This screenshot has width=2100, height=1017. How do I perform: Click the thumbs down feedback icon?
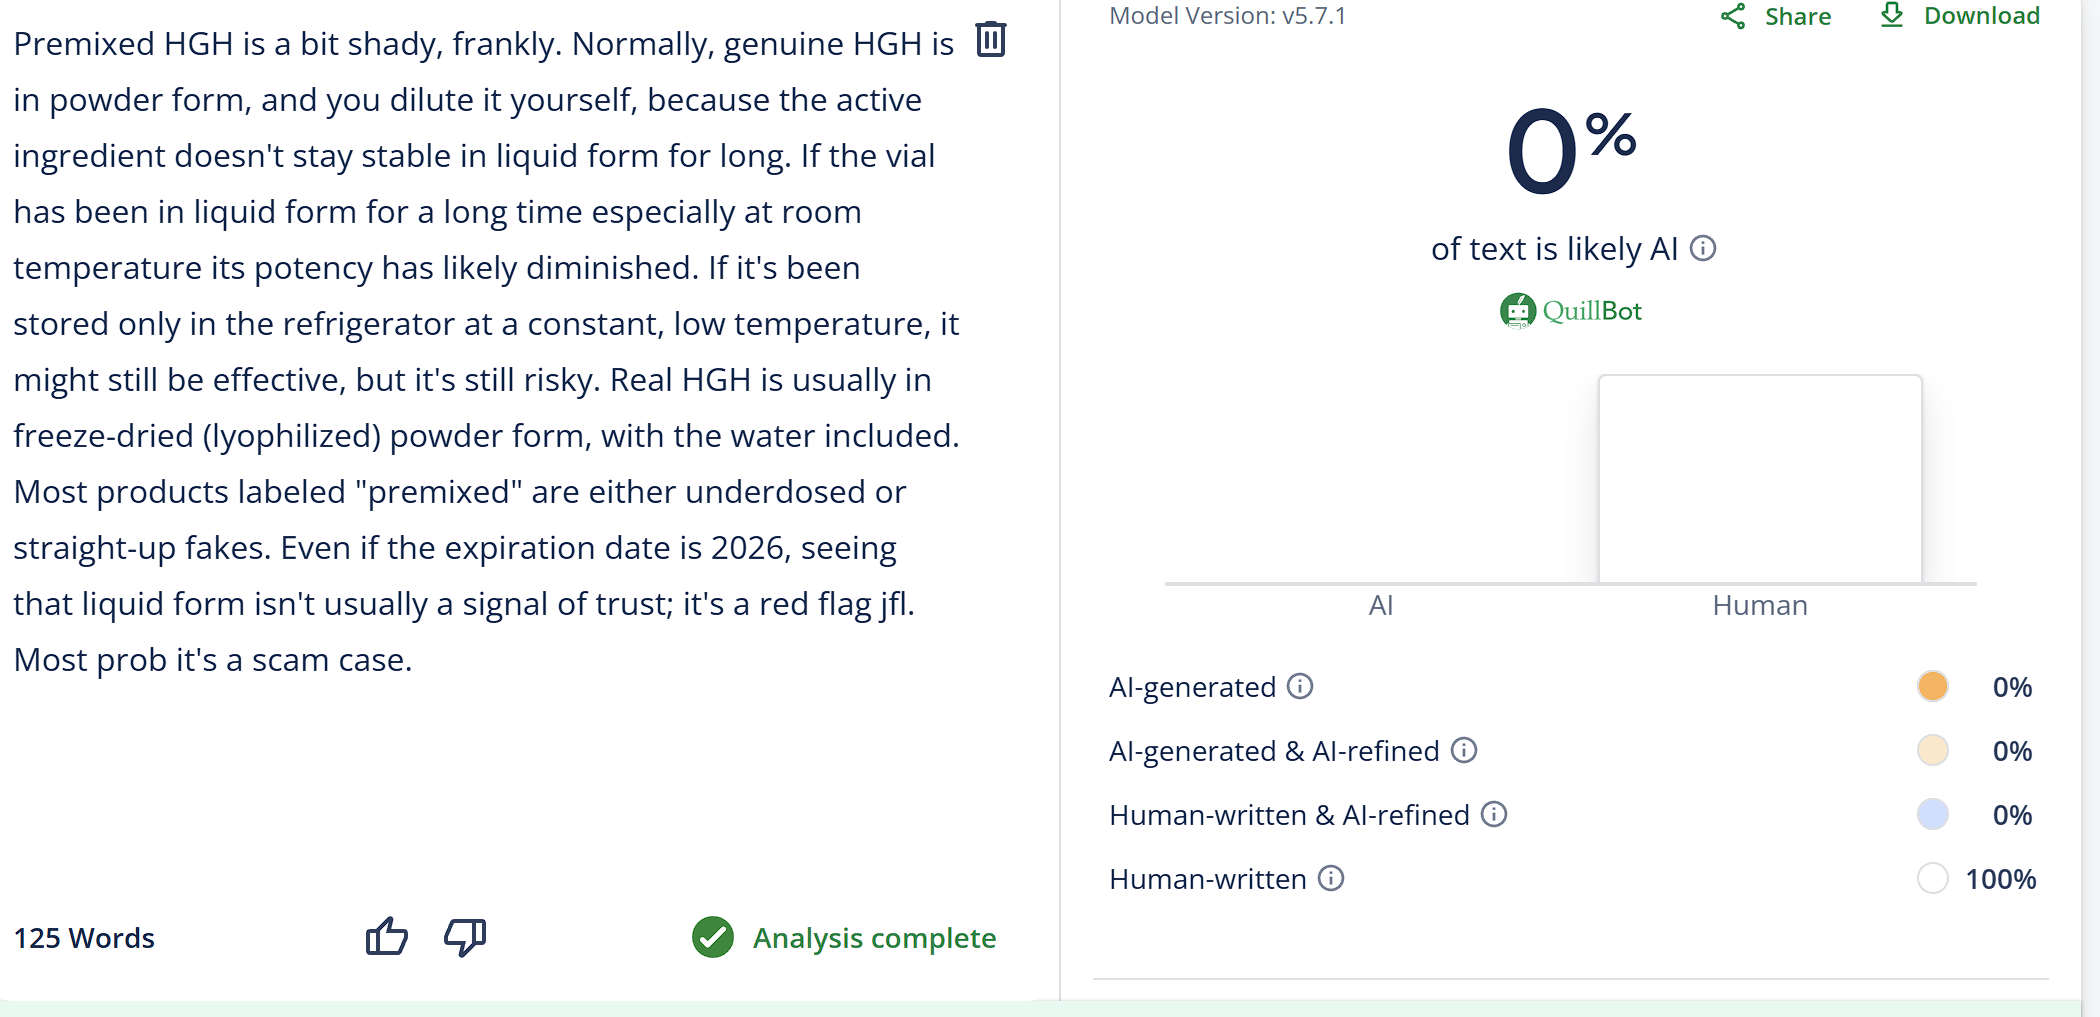point(465,937)
